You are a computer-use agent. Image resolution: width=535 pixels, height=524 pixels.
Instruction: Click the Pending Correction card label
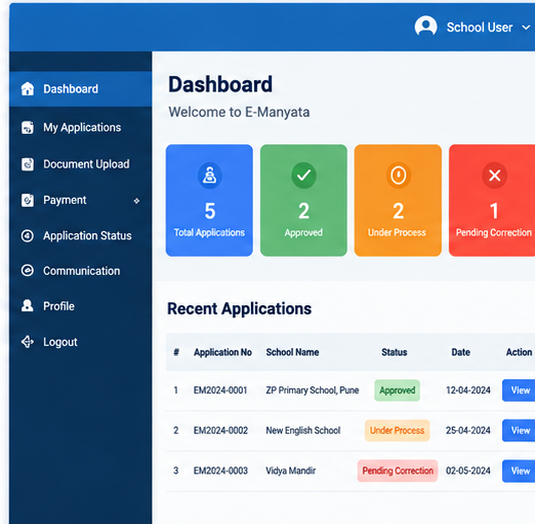[494, 233]
